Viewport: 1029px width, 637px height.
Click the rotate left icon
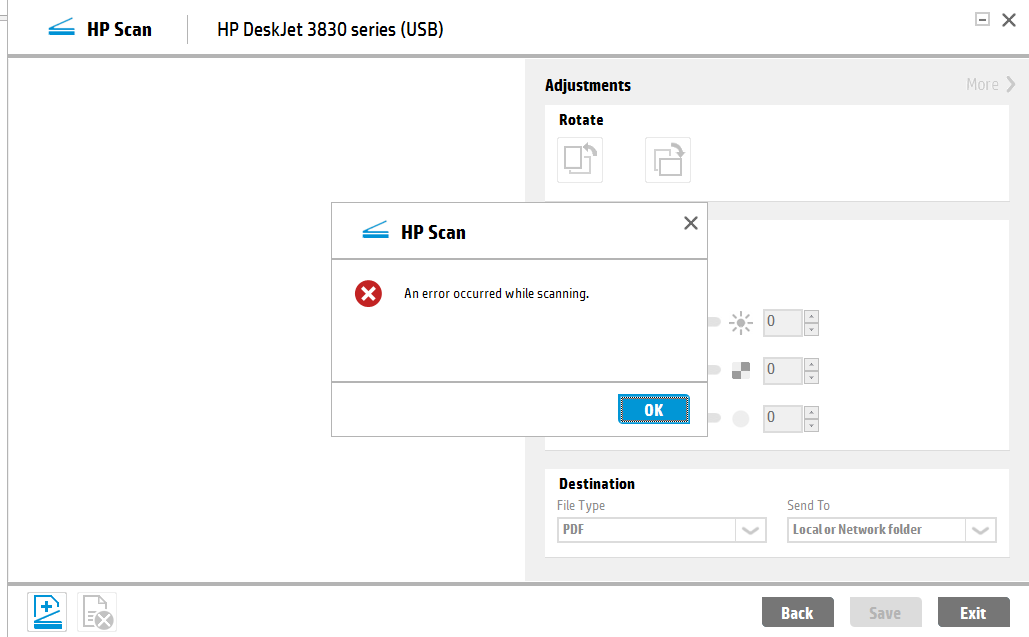[580, 160]
